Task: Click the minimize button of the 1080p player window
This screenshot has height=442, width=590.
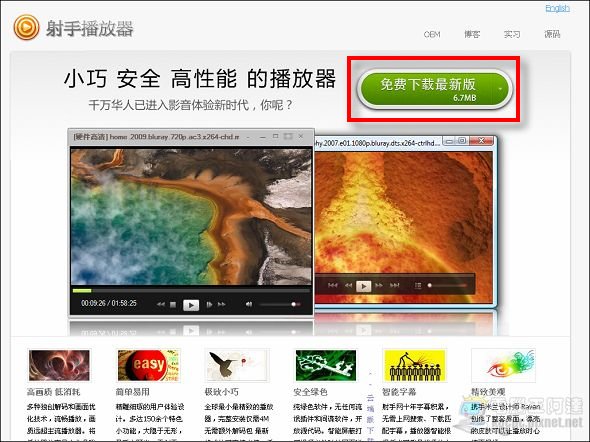Action: click(x=449, y=141)
